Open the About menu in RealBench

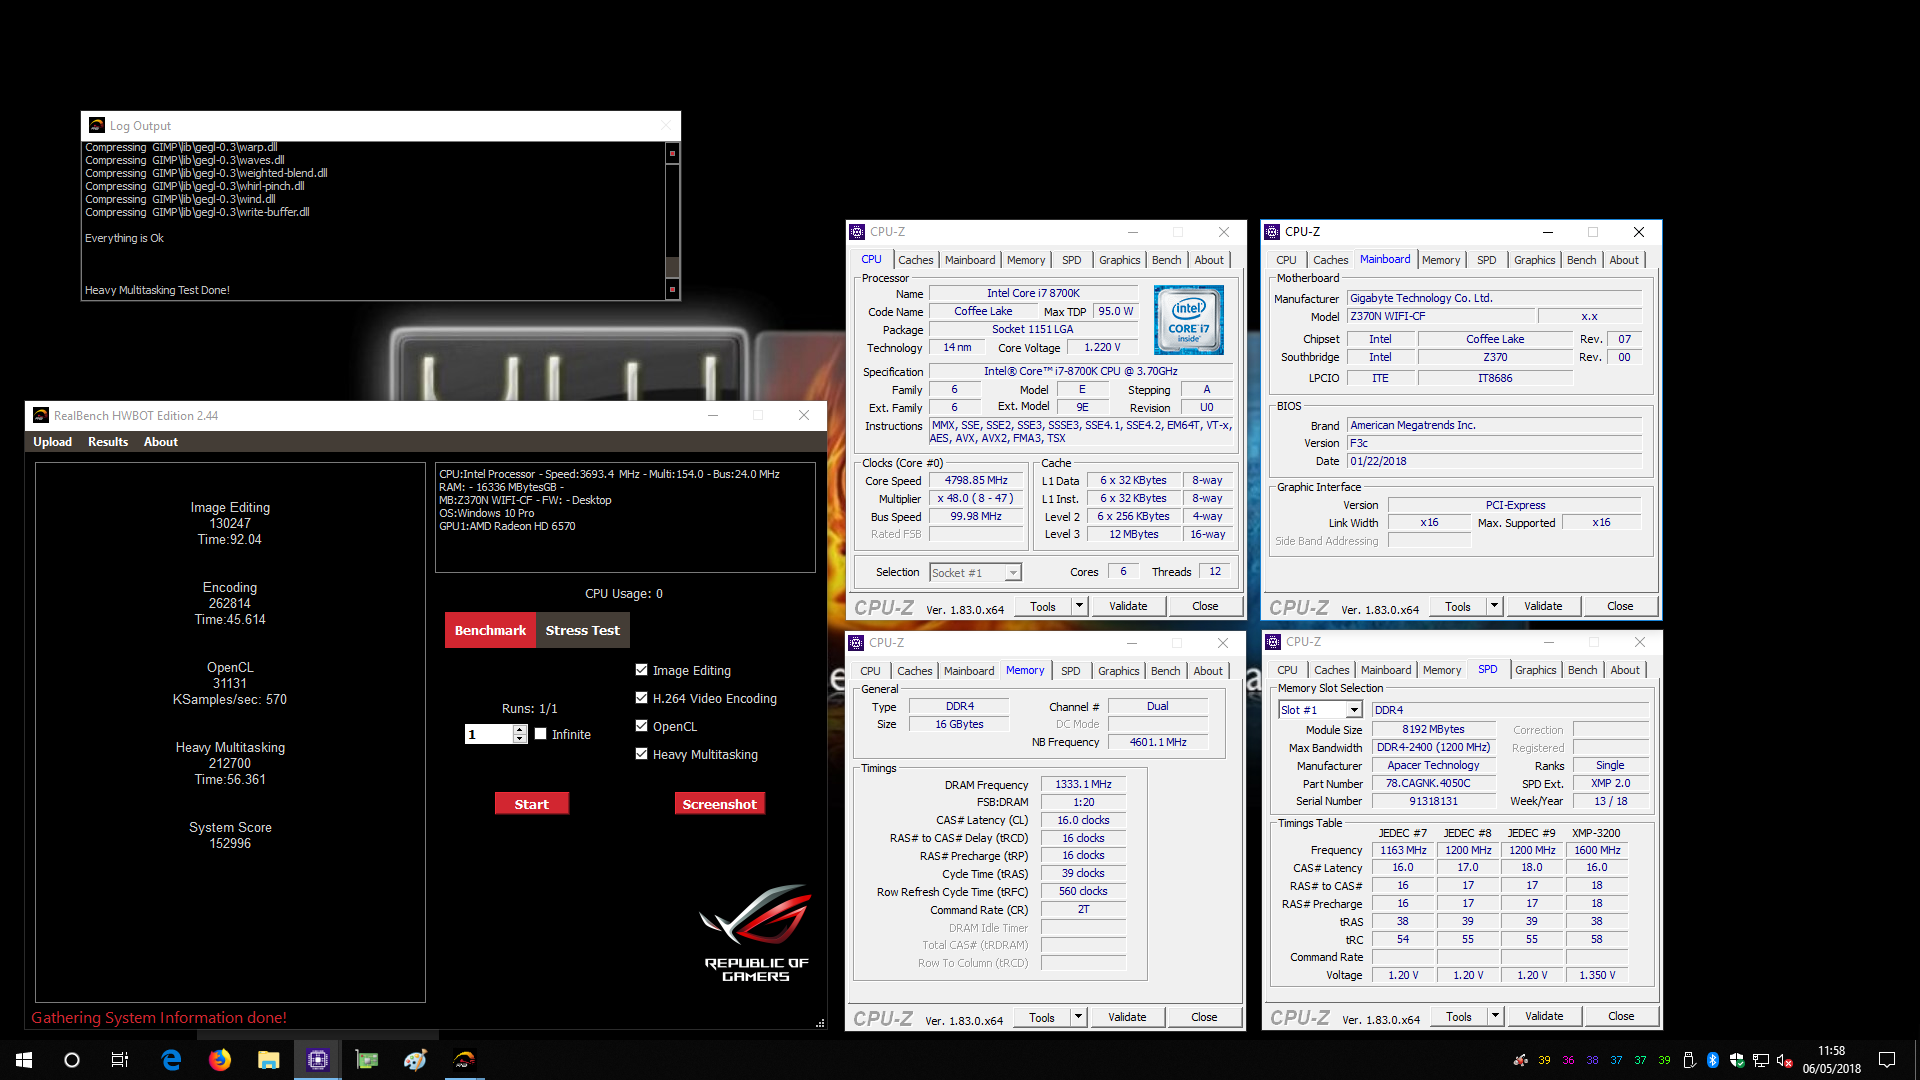tap(161, 442)
